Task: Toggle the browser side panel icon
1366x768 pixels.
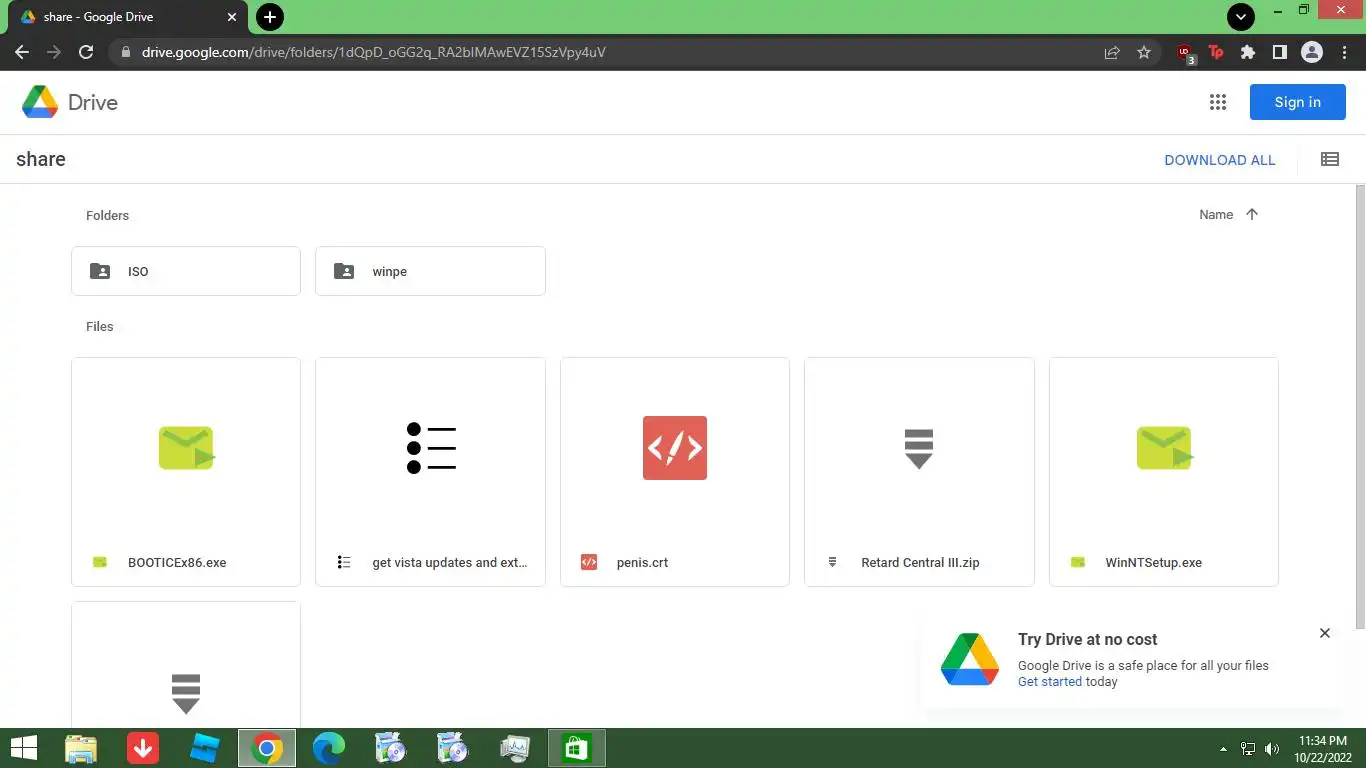Action: tap(1279, 52)
